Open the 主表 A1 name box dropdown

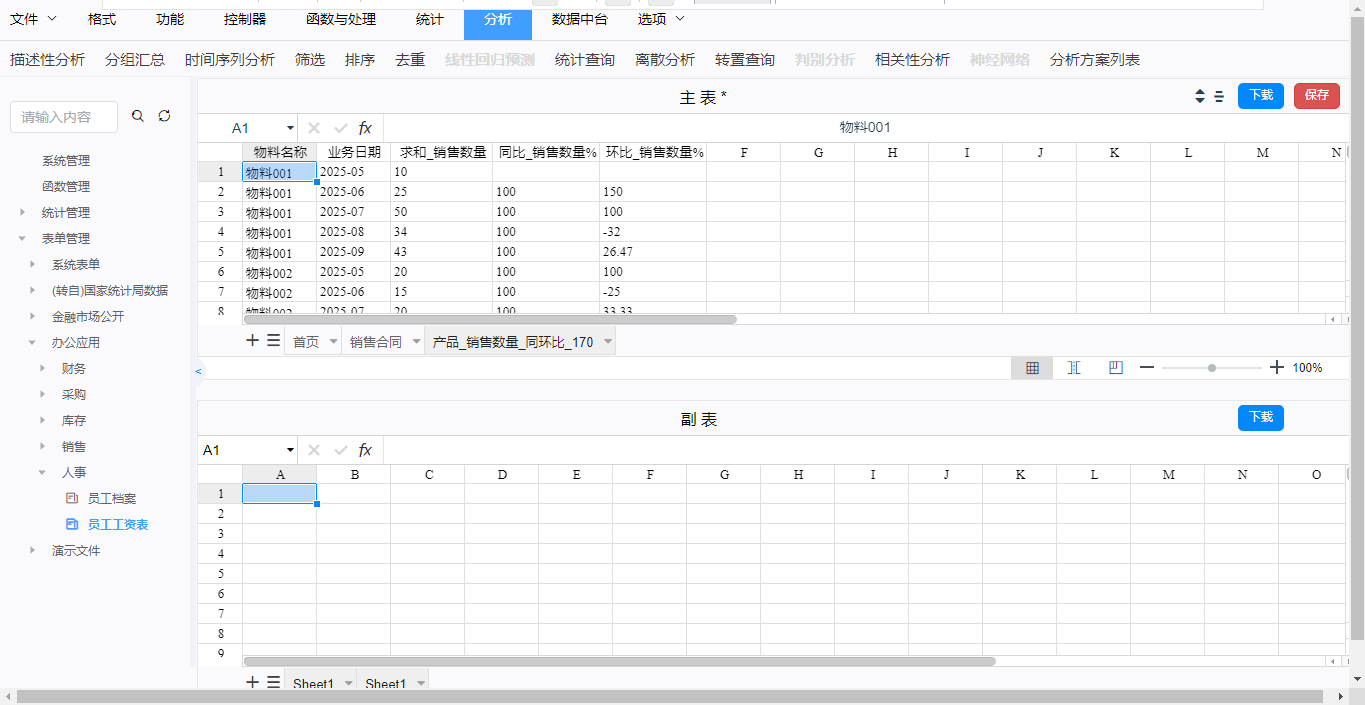coord(290,128)
